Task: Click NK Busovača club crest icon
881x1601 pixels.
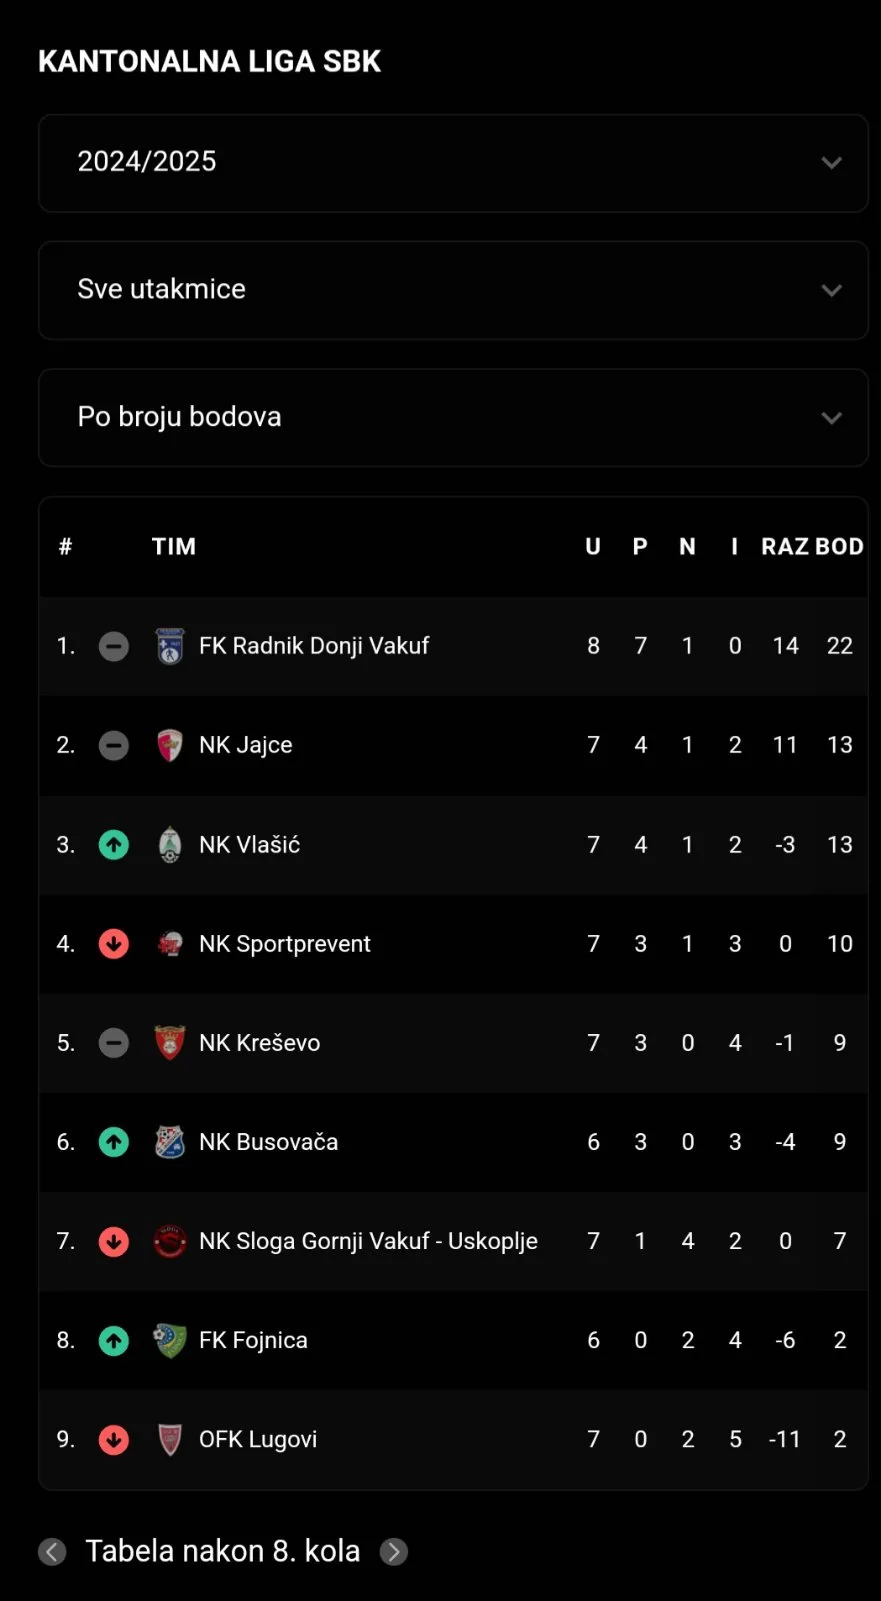Action: 170,1142
